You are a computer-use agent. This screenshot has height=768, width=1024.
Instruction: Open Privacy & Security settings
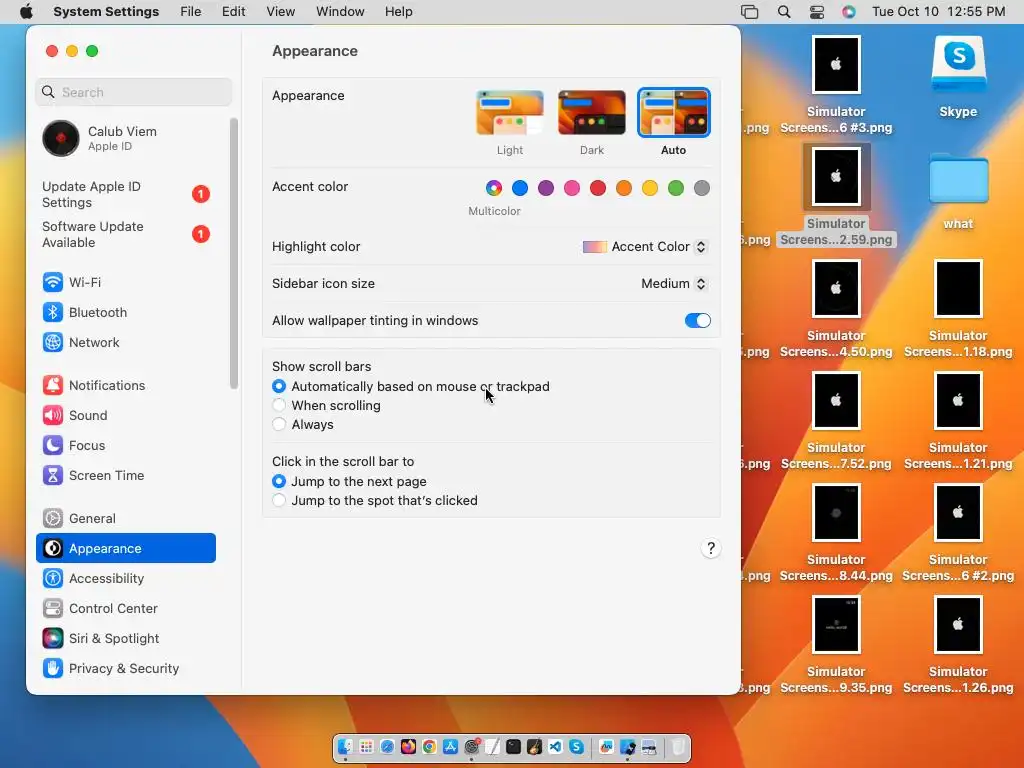coord(110,669)
